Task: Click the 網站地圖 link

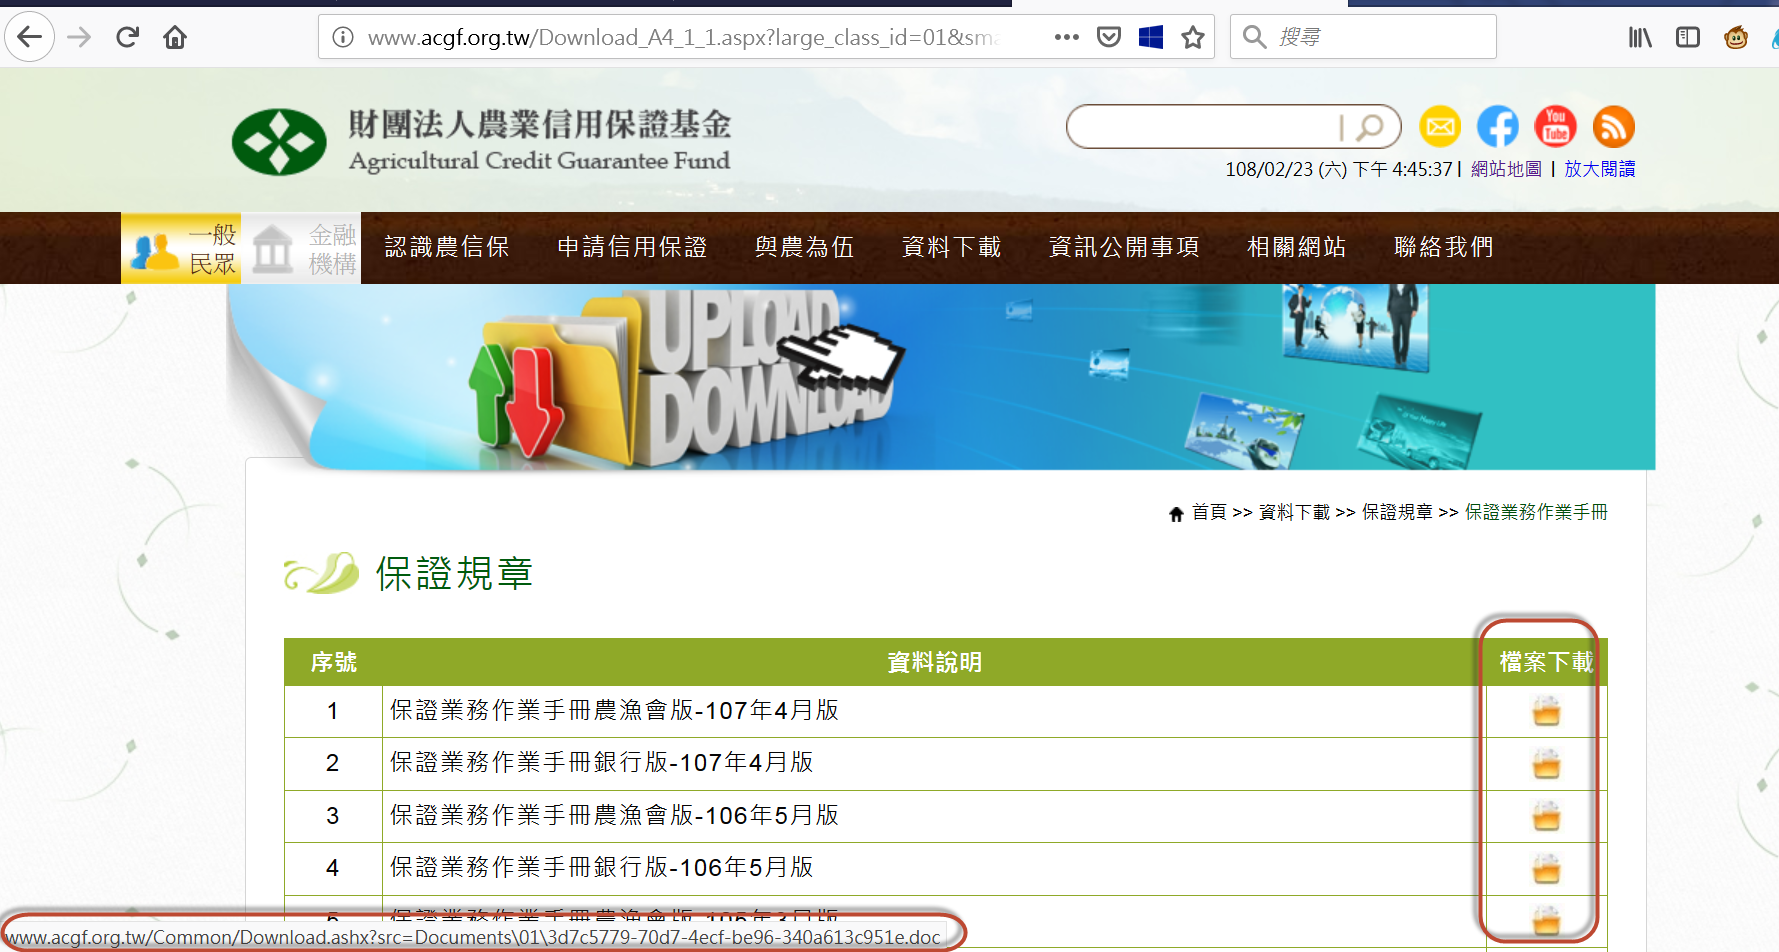Action: [x=1506, y=169]
